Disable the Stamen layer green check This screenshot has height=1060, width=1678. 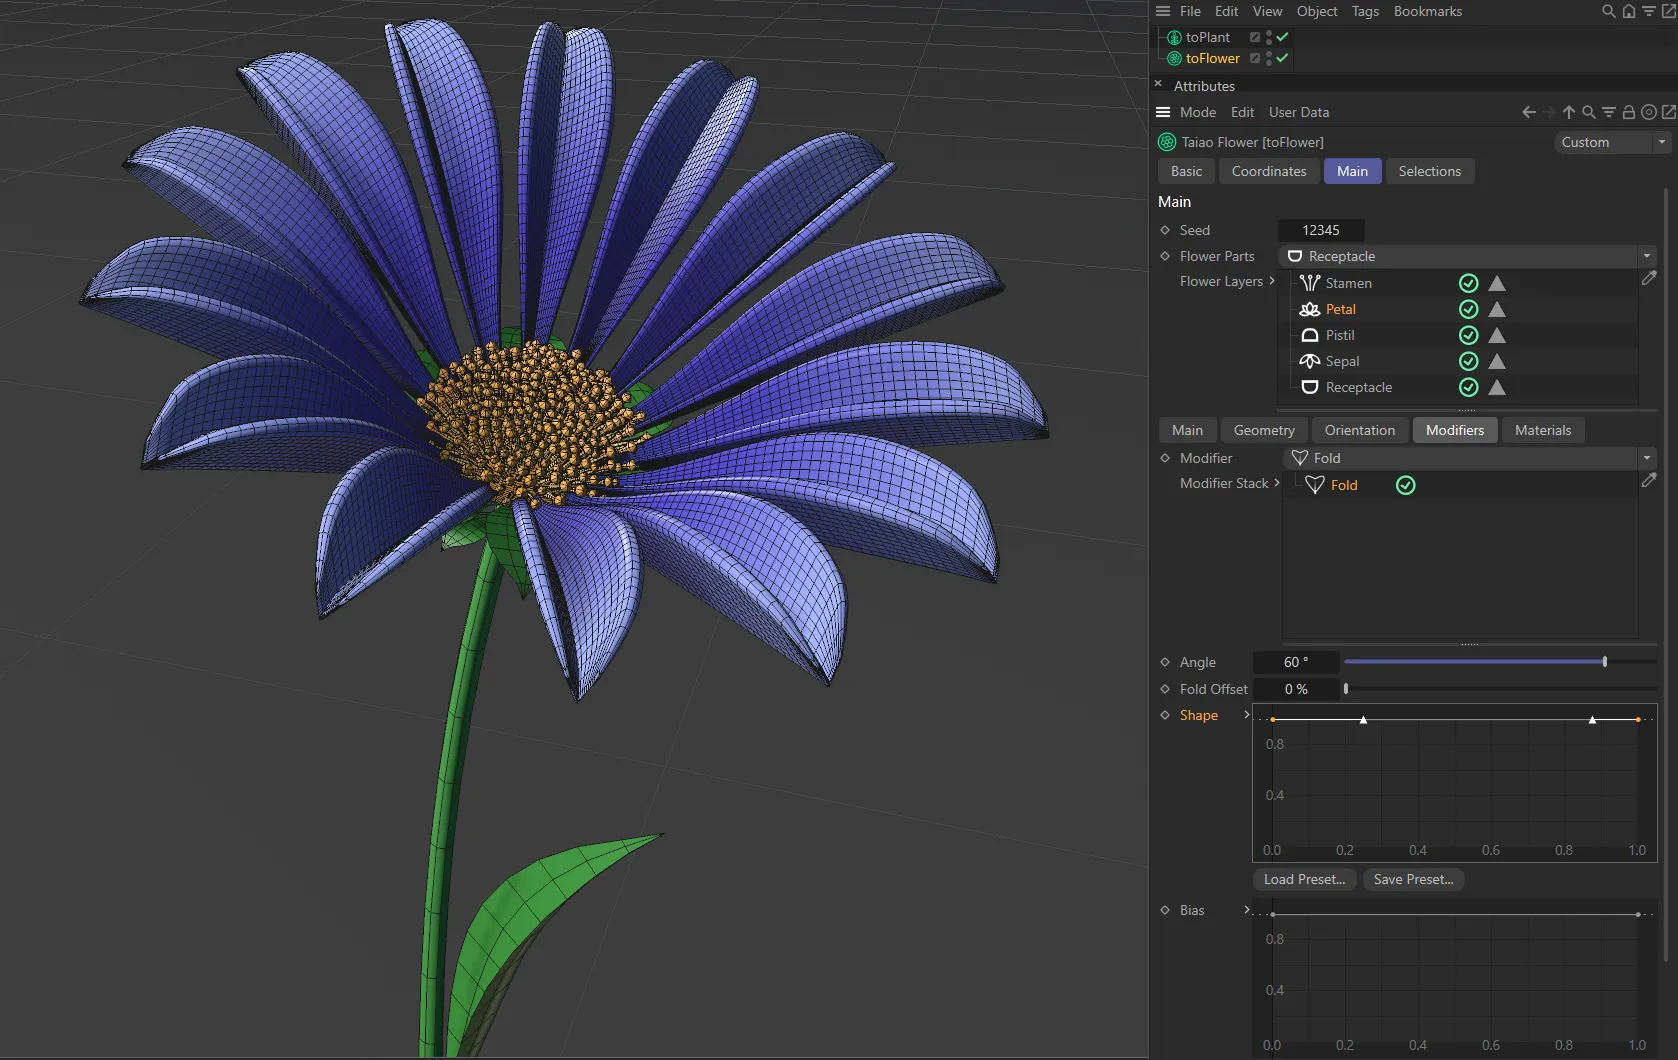pos(1468,283)
